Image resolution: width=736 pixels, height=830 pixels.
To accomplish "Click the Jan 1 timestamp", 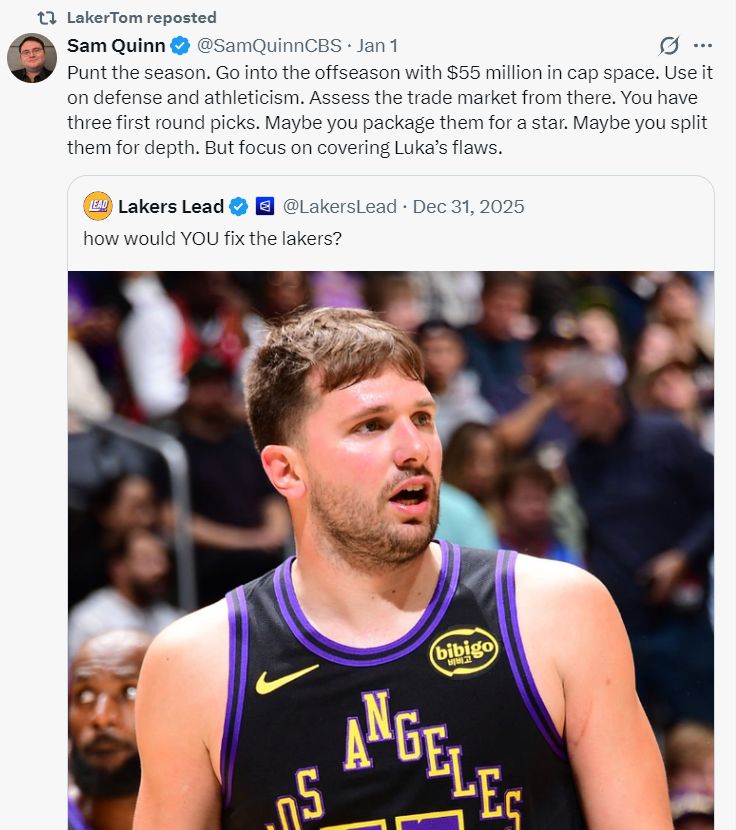I will click(x=378, y=46).
